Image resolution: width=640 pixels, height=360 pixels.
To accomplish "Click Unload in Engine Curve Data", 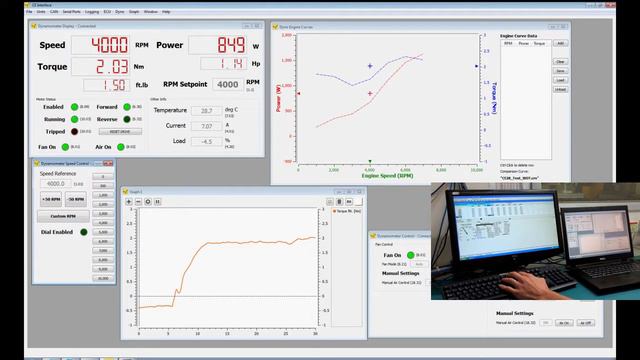I will 560,89.
